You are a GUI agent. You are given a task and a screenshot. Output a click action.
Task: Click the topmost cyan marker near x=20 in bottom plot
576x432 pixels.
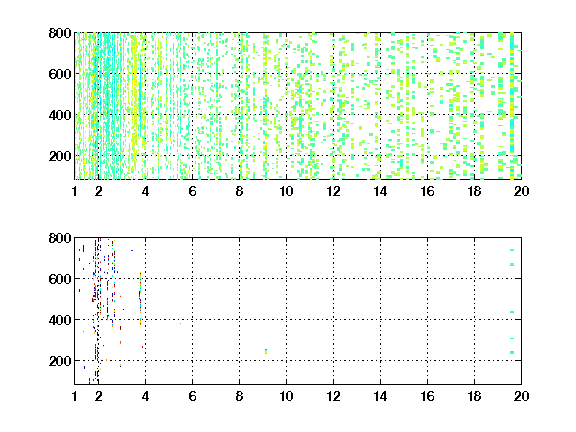click(512, 250)
